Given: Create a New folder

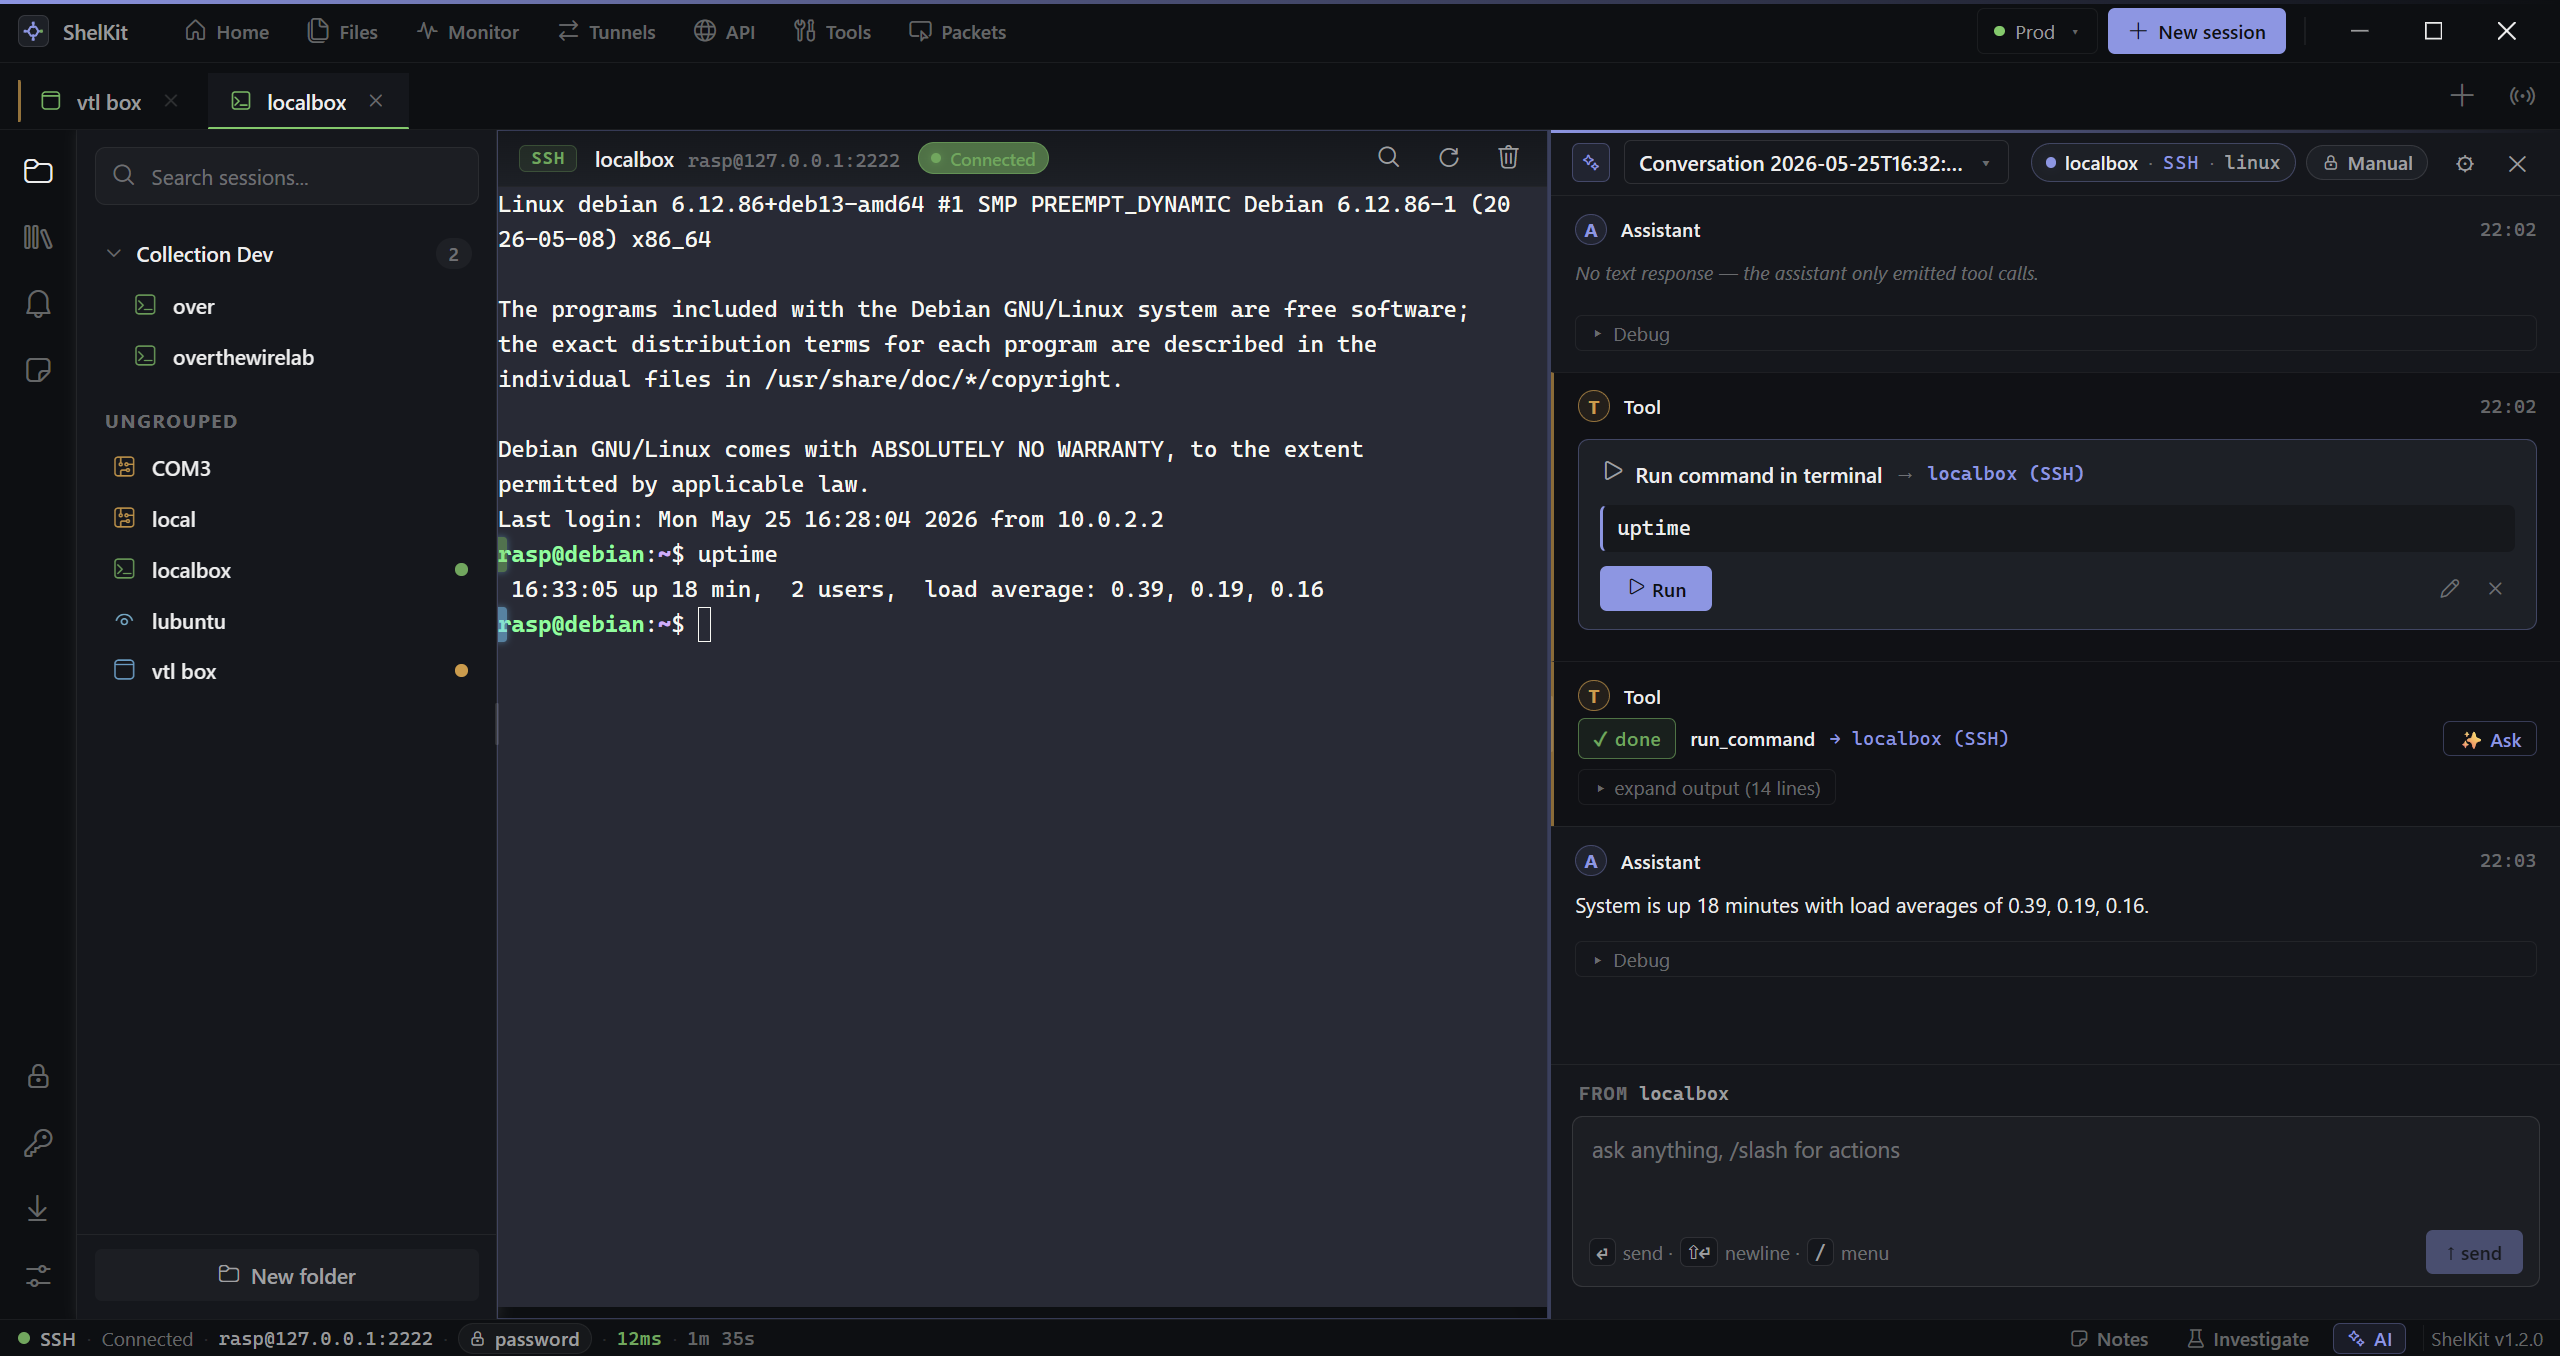Looking at the screenshot, I should pos(287,1276).
